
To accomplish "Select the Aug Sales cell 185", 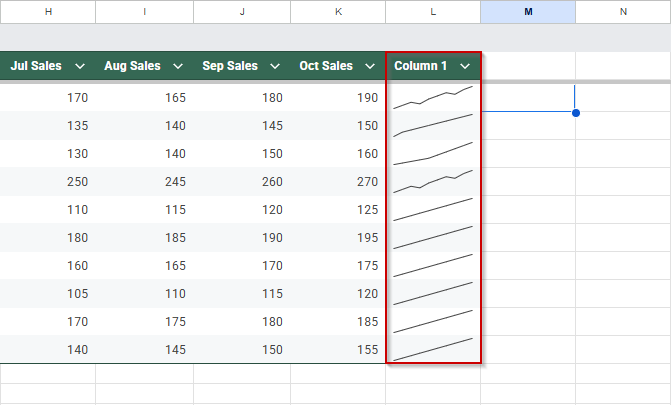I will (145, 238).
